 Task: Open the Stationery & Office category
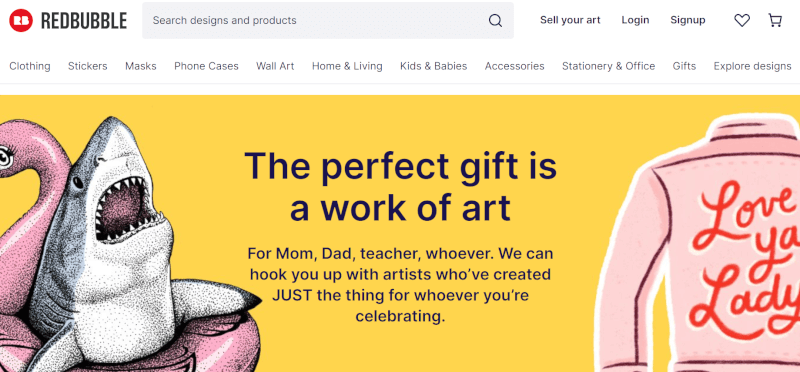coord(609,66)
